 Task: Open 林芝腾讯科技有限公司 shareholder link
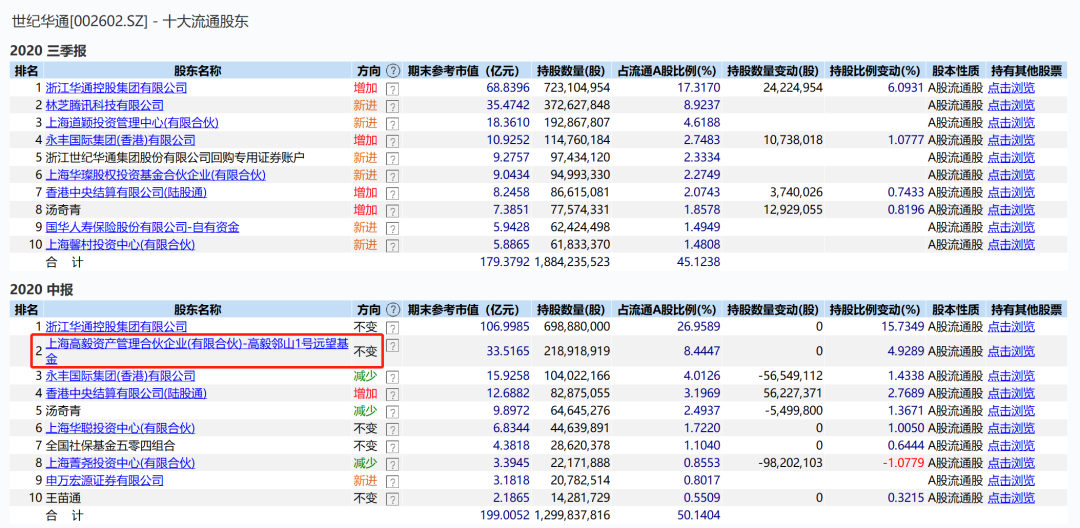click(x=105, y=105)
